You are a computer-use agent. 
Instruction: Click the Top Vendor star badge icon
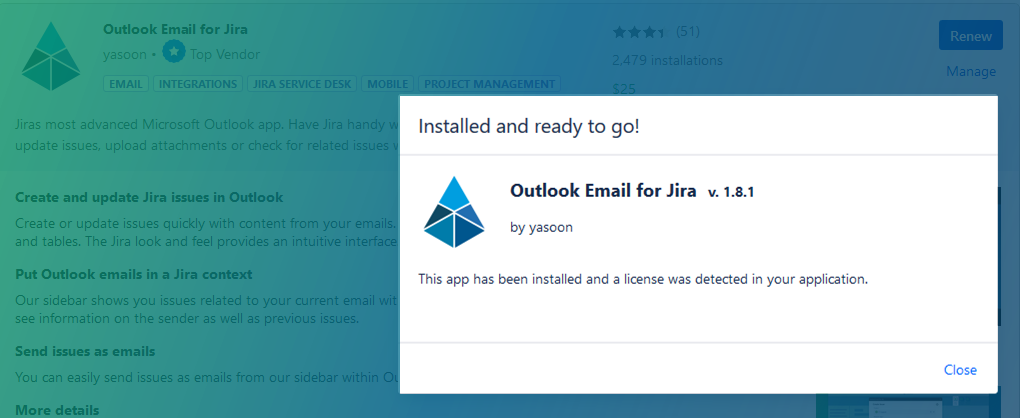(x=174, y=53)
